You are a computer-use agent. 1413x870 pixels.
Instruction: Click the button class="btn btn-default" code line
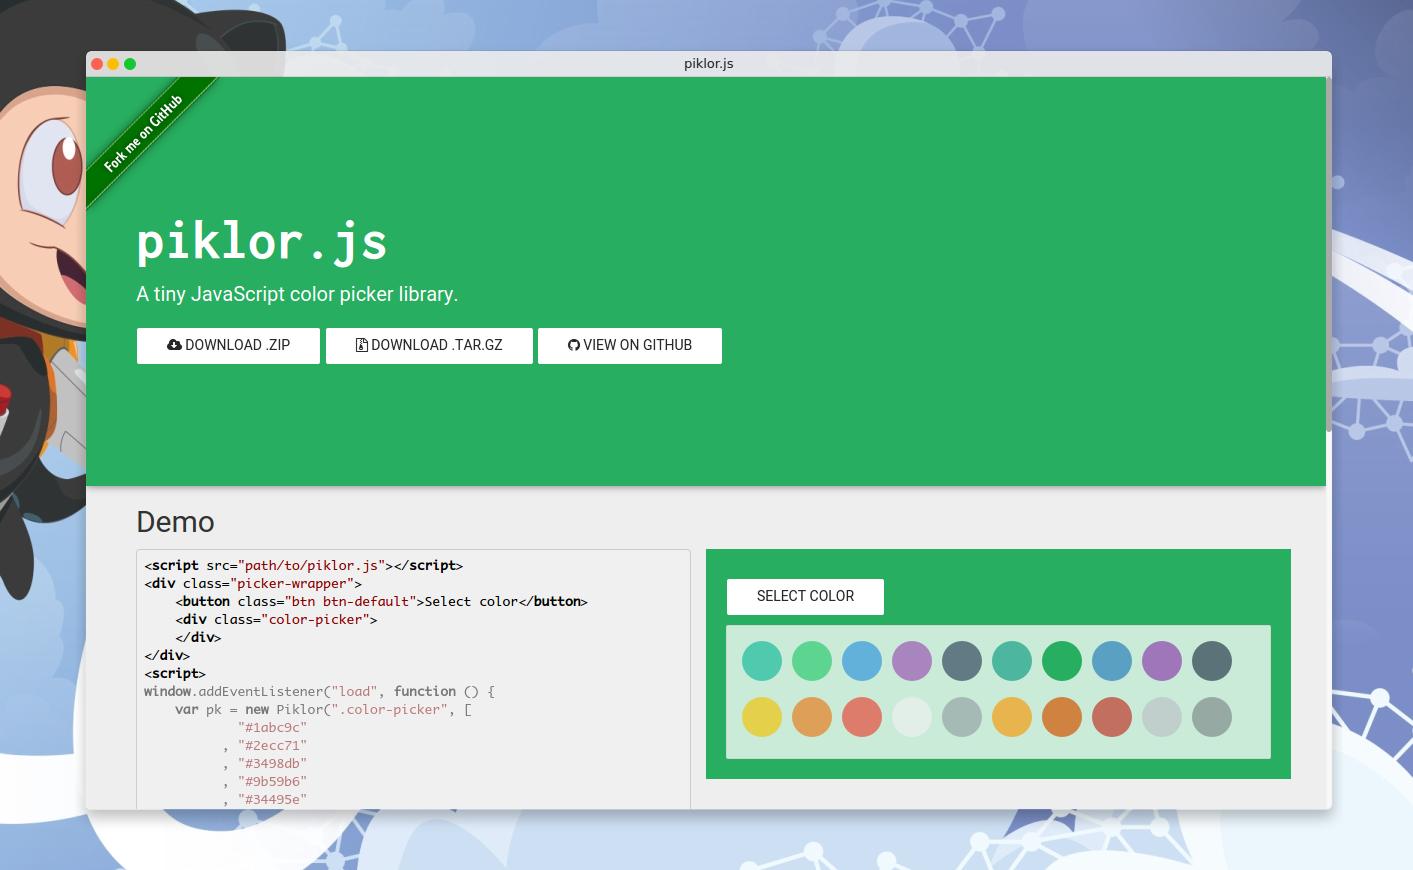coord(381,601)
